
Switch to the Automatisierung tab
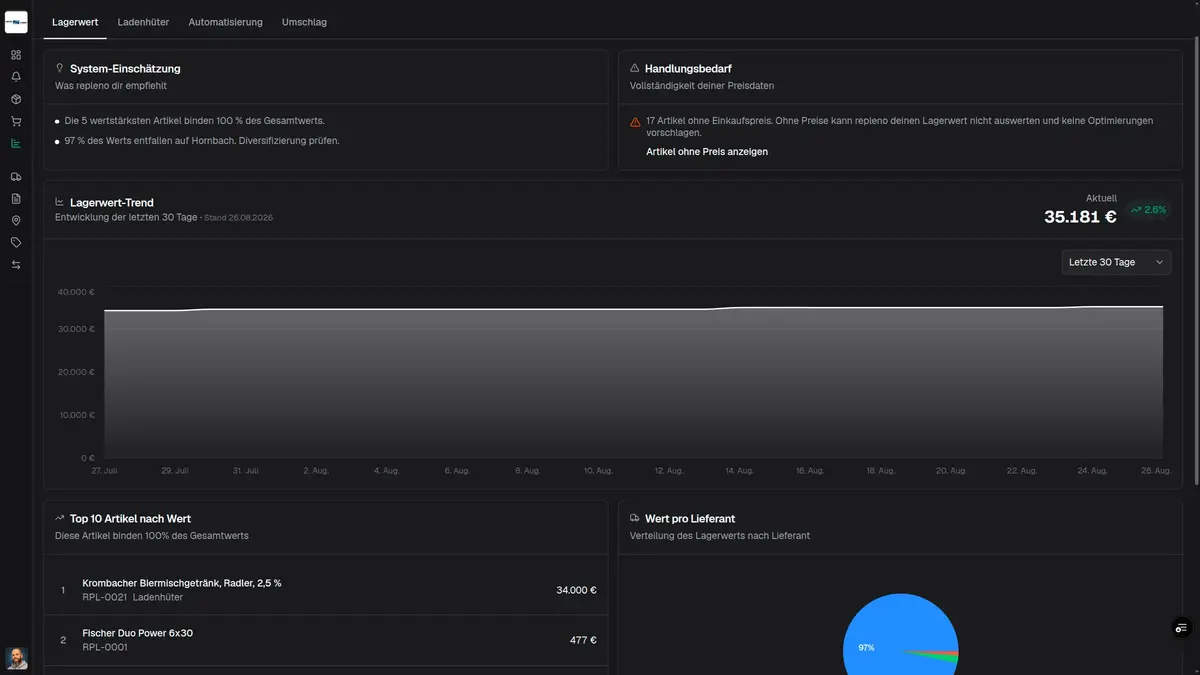pyautogui.click(x=225, y=22)
